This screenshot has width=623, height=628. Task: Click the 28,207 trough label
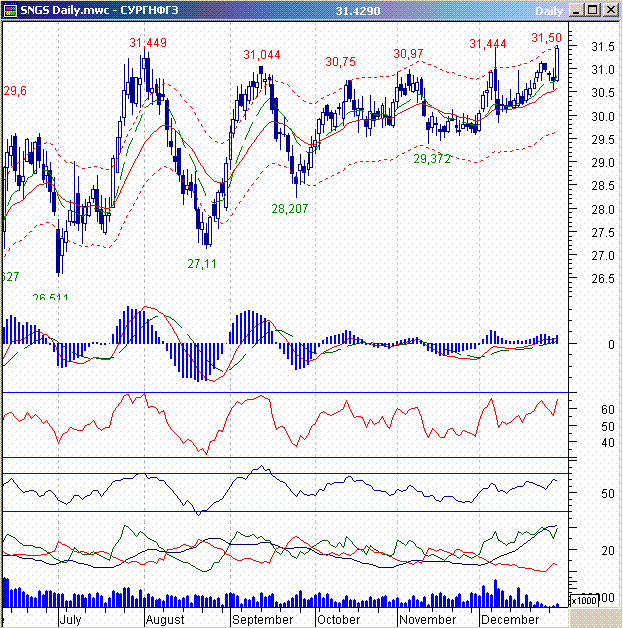click(290, 209)
